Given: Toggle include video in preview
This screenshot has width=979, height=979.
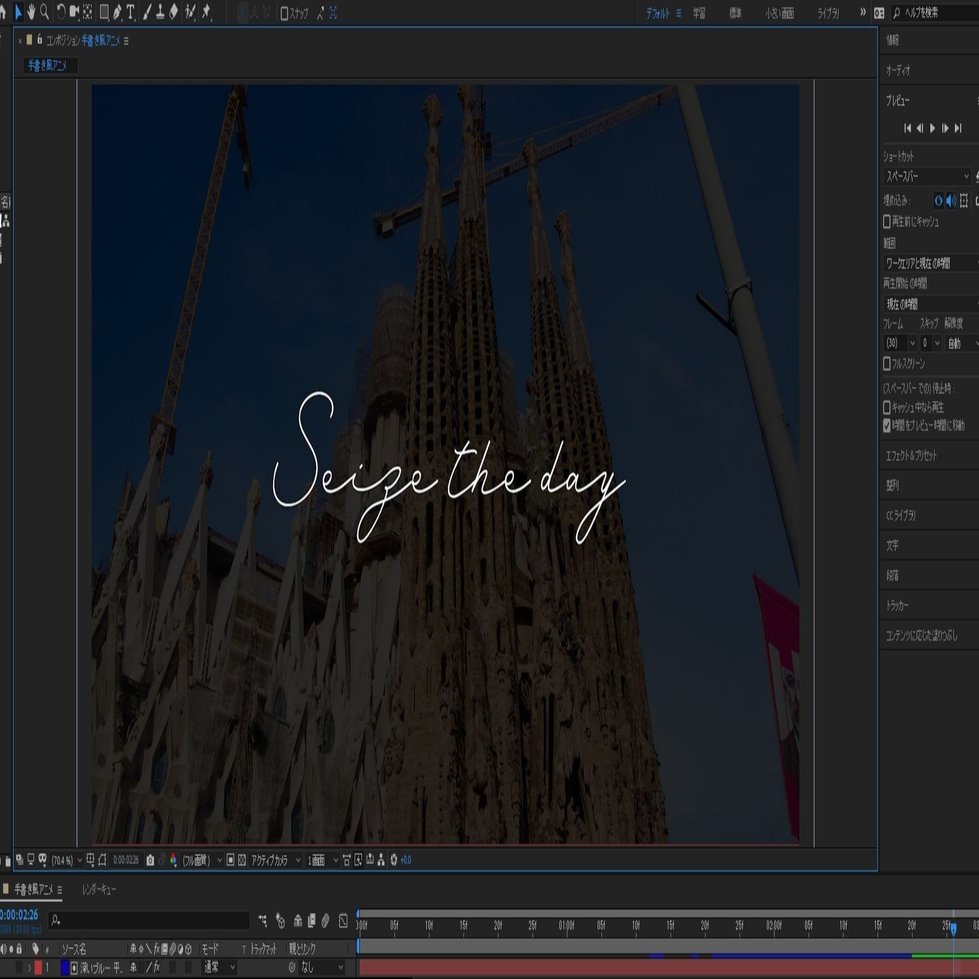Looking at the screenshot, I should point(938,200).
